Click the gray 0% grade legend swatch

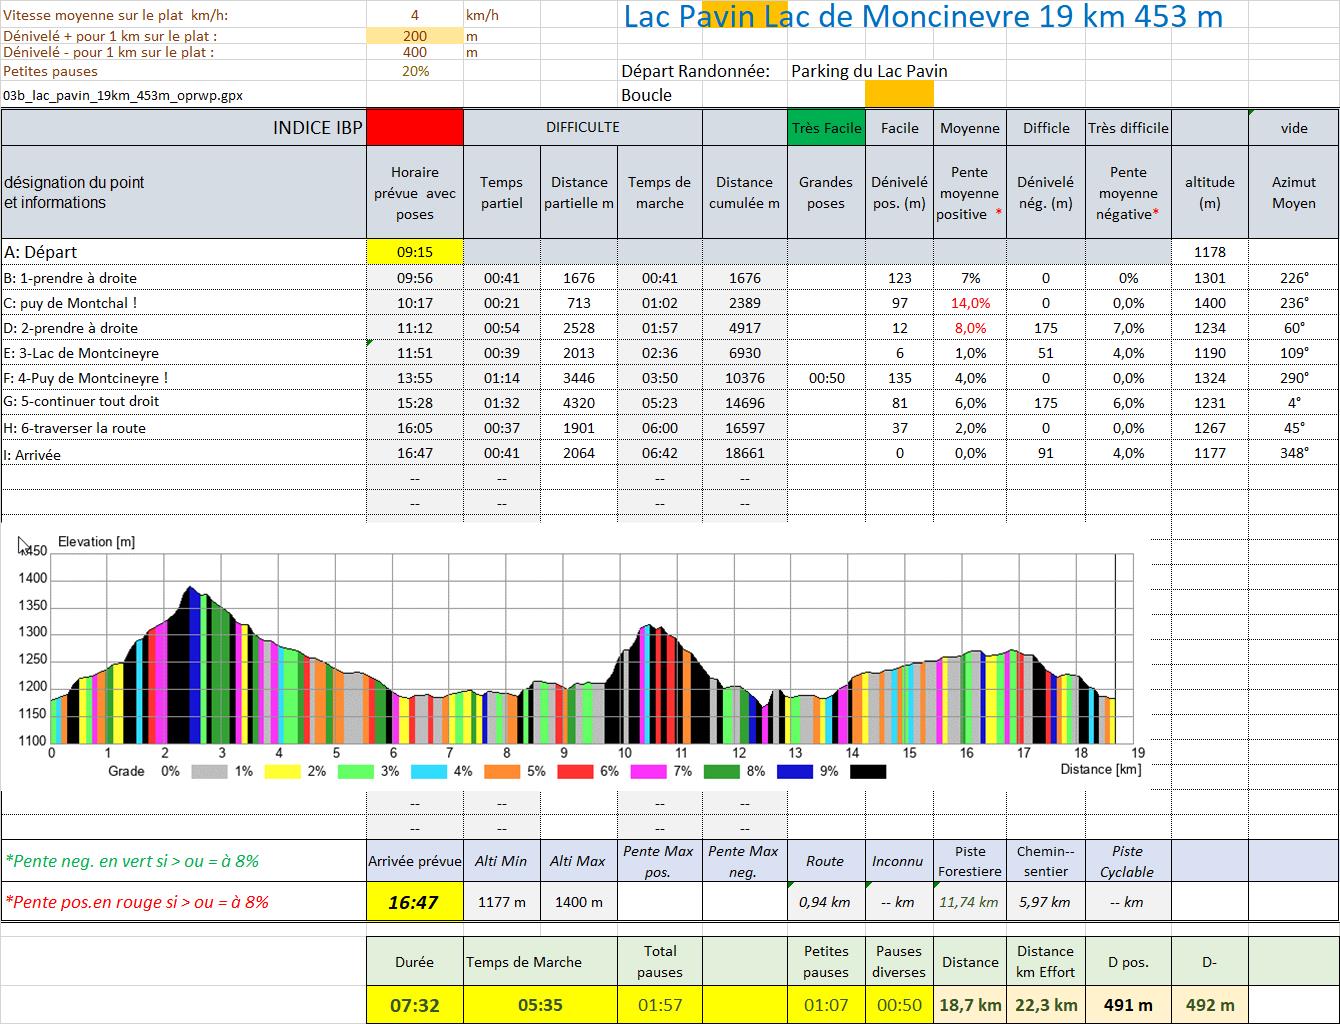click(209, 771)
